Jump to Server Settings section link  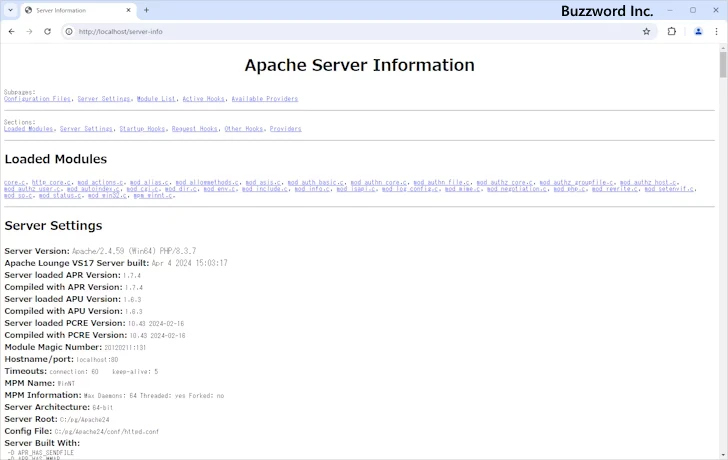point(86,129)
